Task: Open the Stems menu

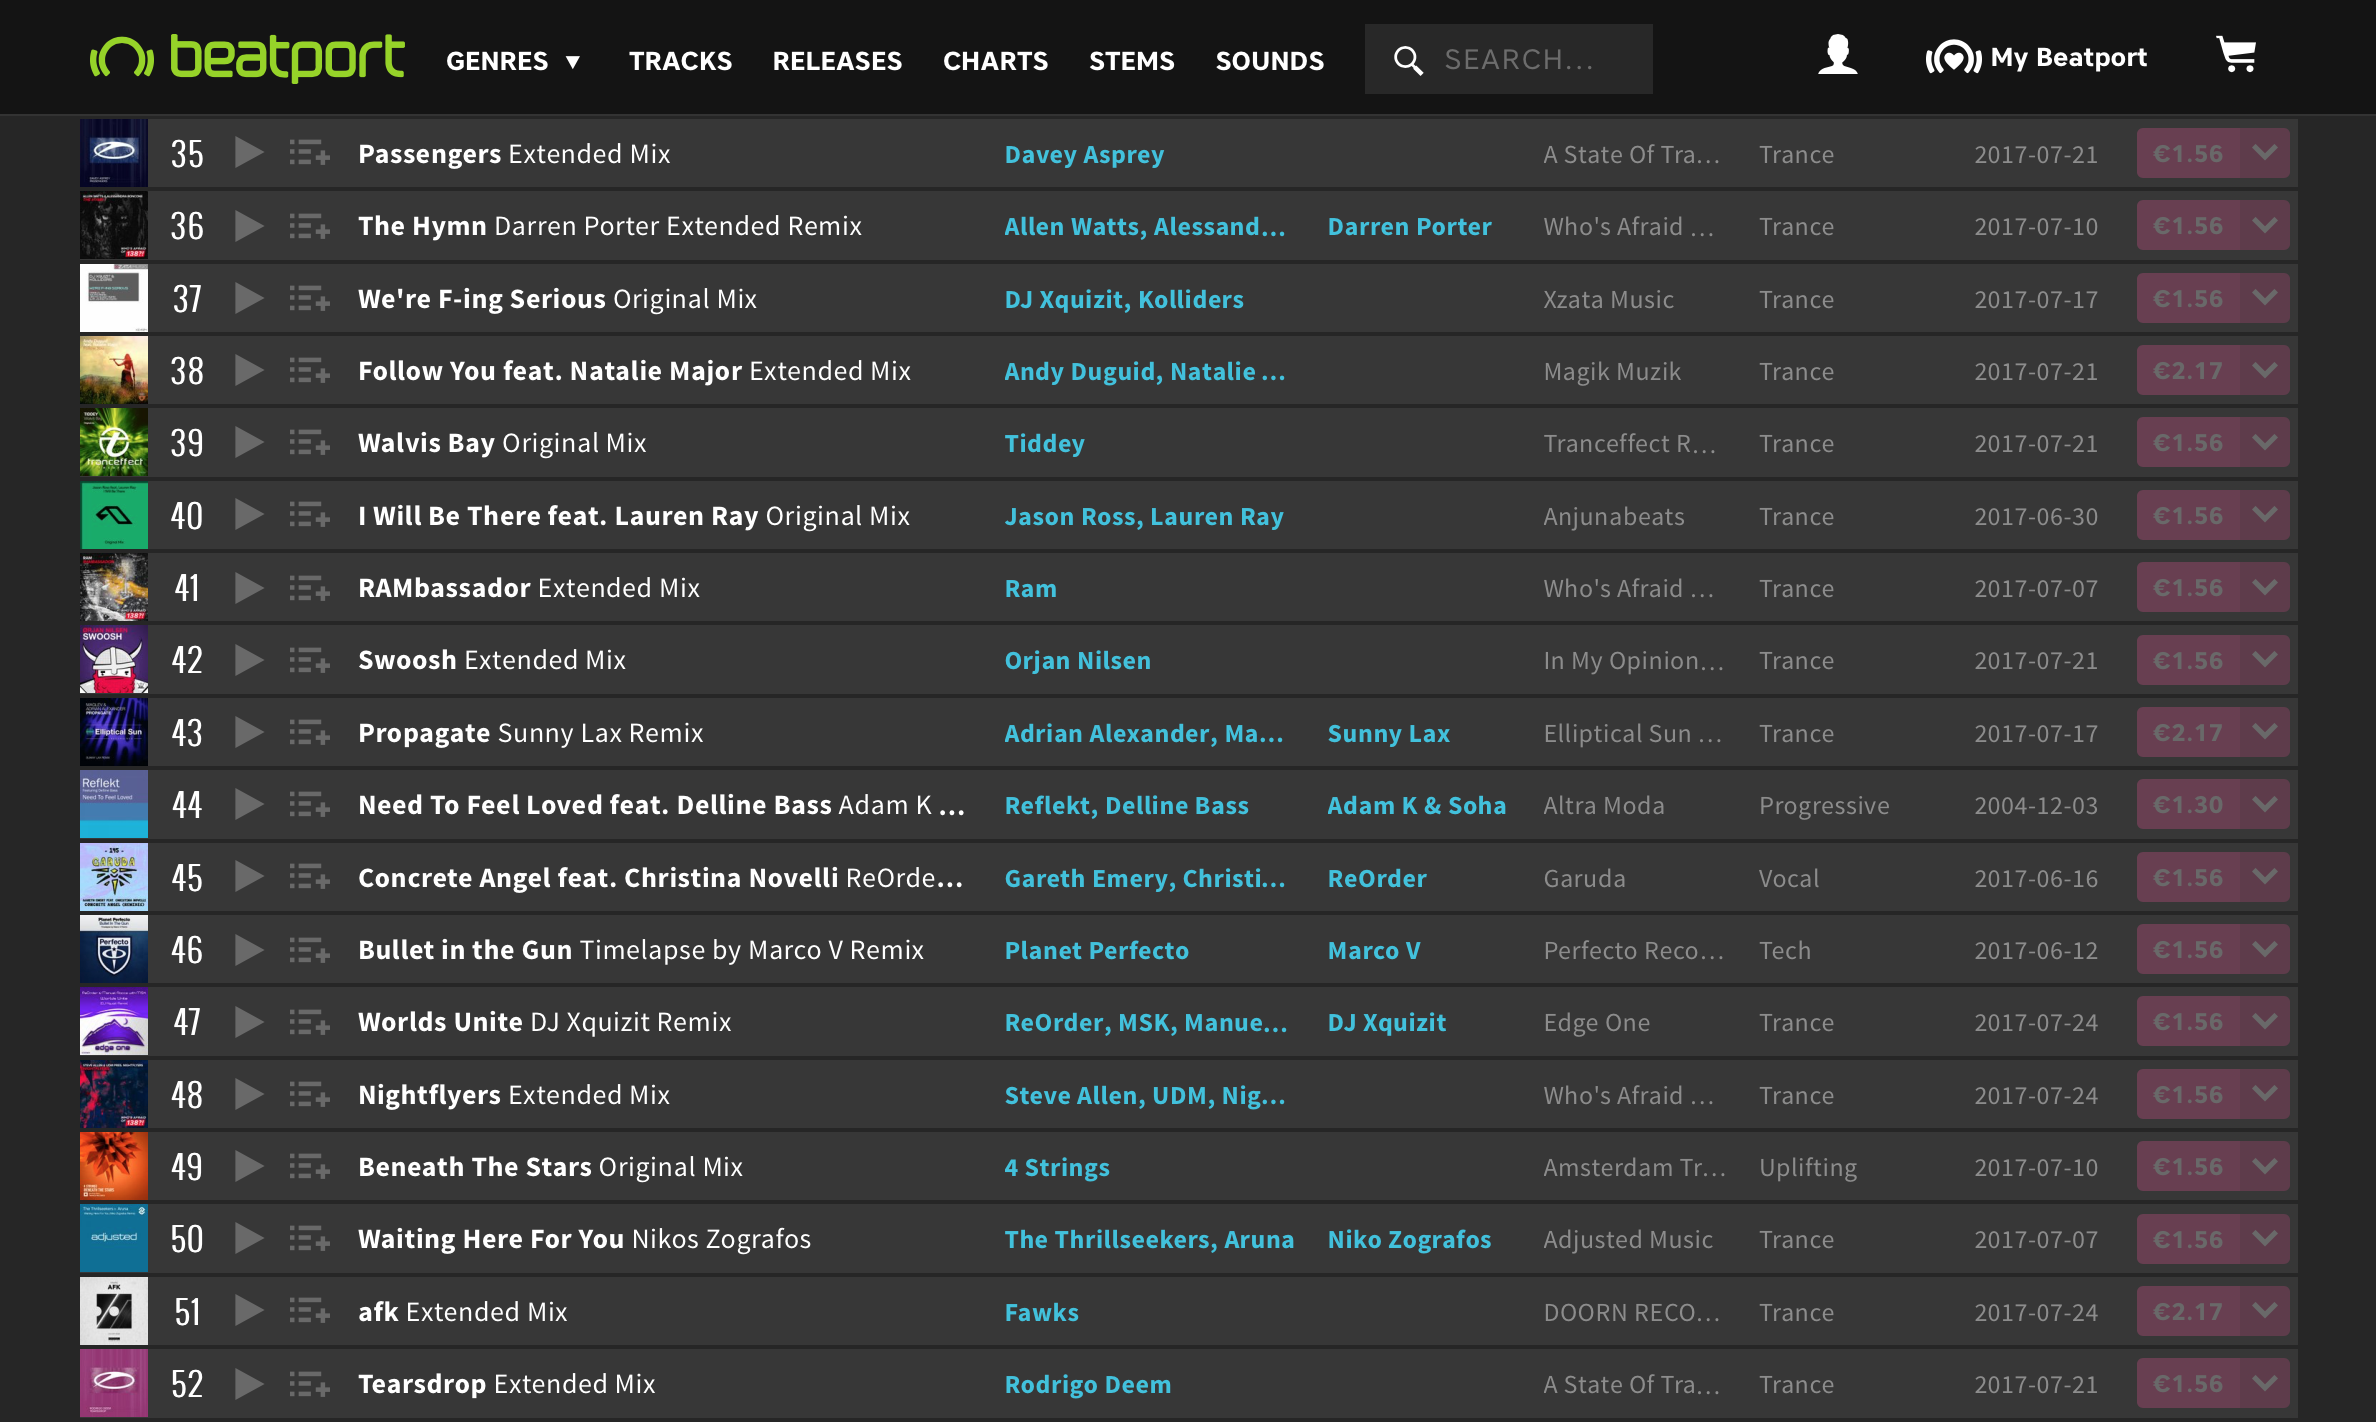Action: click(1131, 61)
